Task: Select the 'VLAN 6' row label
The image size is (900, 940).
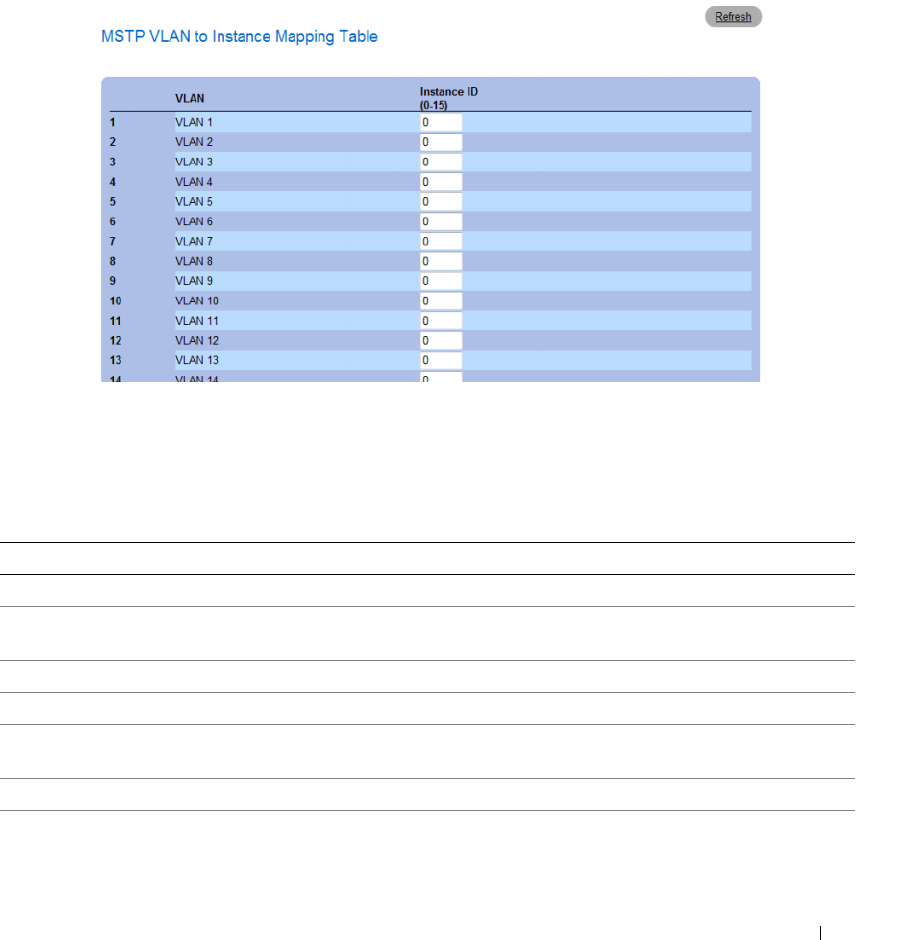Action: (194, 221)
